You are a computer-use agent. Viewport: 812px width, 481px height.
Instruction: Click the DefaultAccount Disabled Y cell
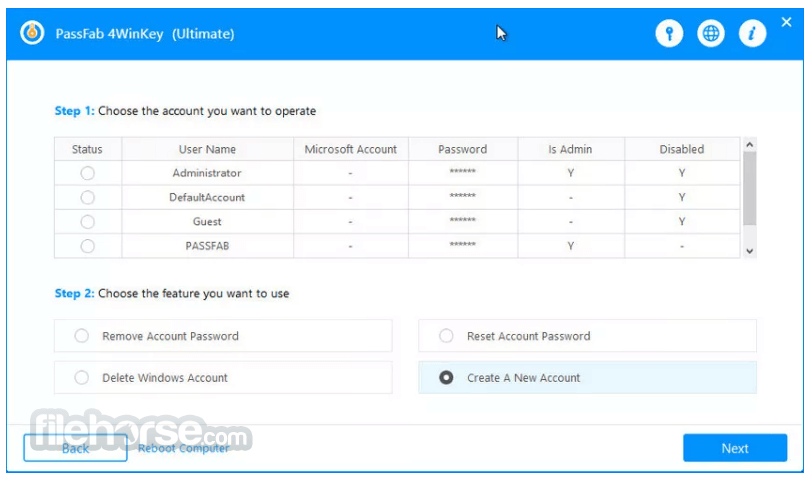click(x=682, y=197)
